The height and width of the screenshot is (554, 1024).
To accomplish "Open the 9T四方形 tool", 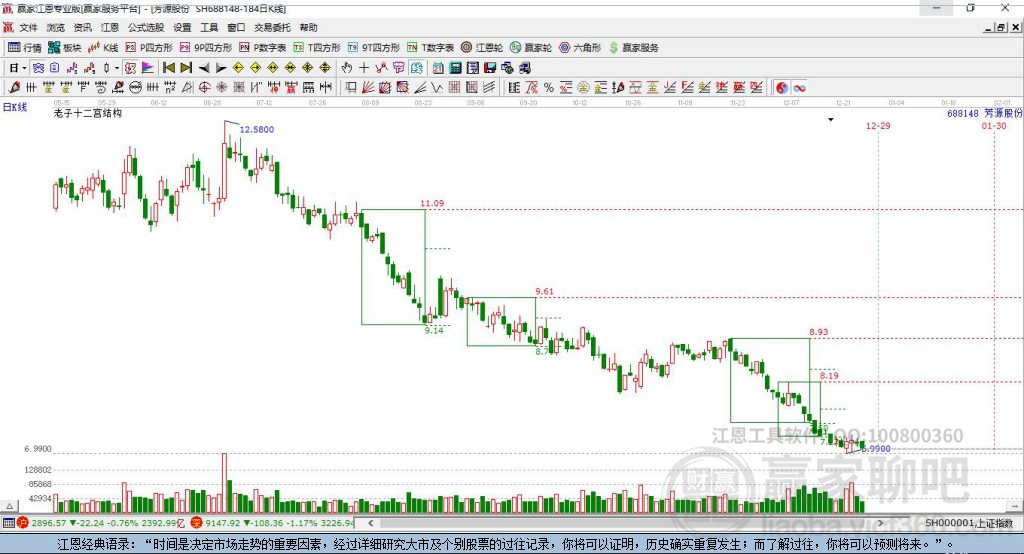I will [373, 48].
